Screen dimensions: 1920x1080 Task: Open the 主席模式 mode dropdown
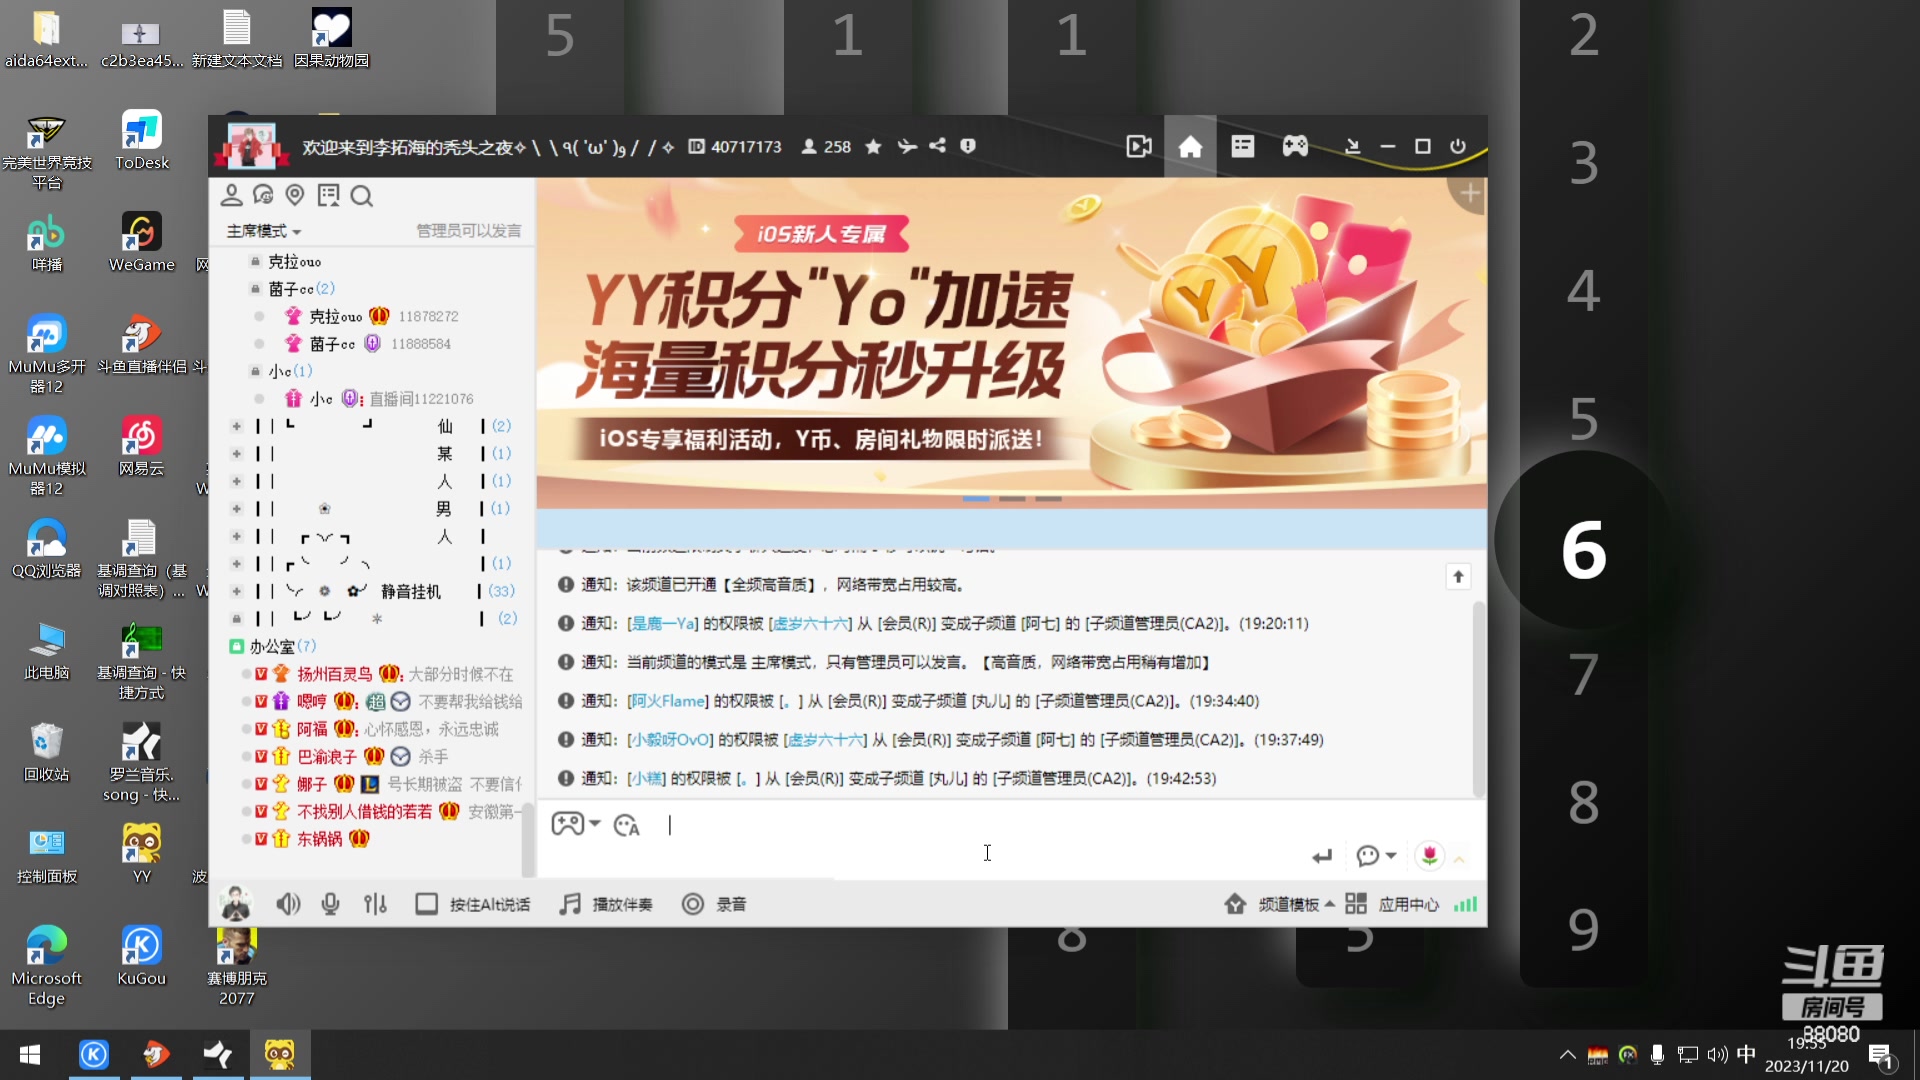pyautogui.click(x=262, y=230)
